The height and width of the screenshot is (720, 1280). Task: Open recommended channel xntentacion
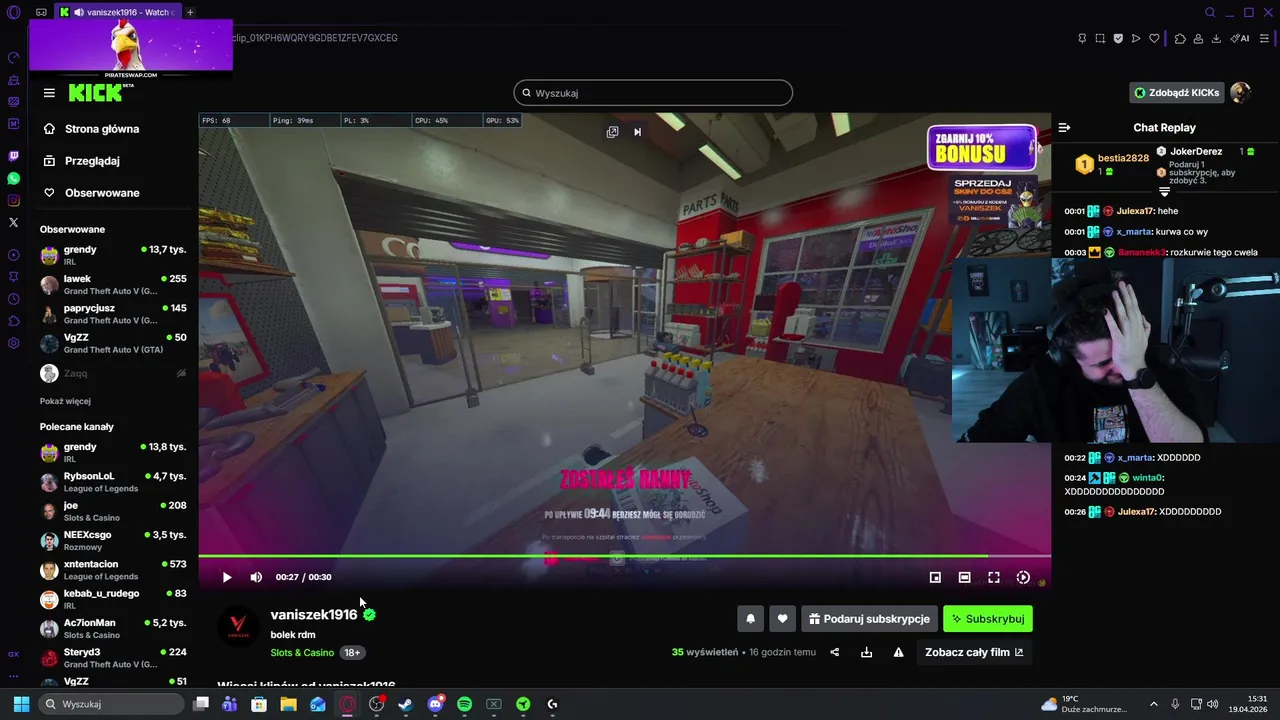pyautogui.click(x=113, y=570)
